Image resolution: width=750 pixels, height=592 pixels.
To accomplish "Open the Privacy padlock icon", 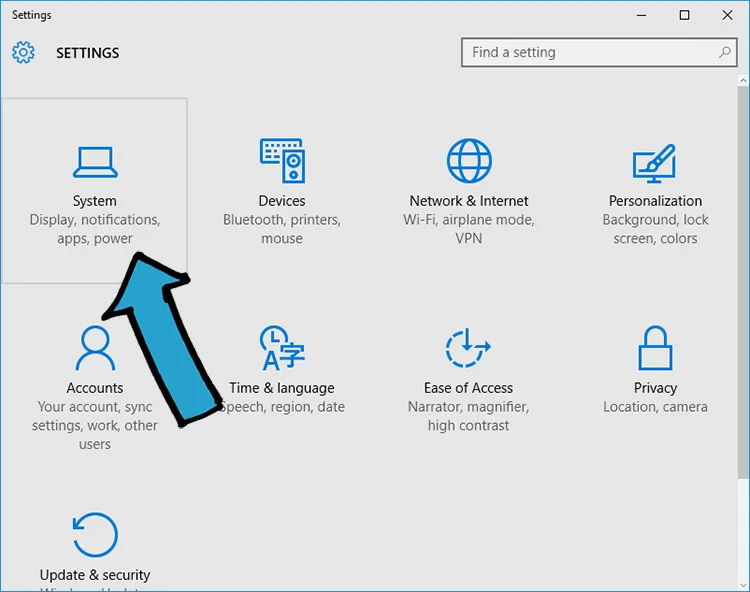I will [655, 348].
